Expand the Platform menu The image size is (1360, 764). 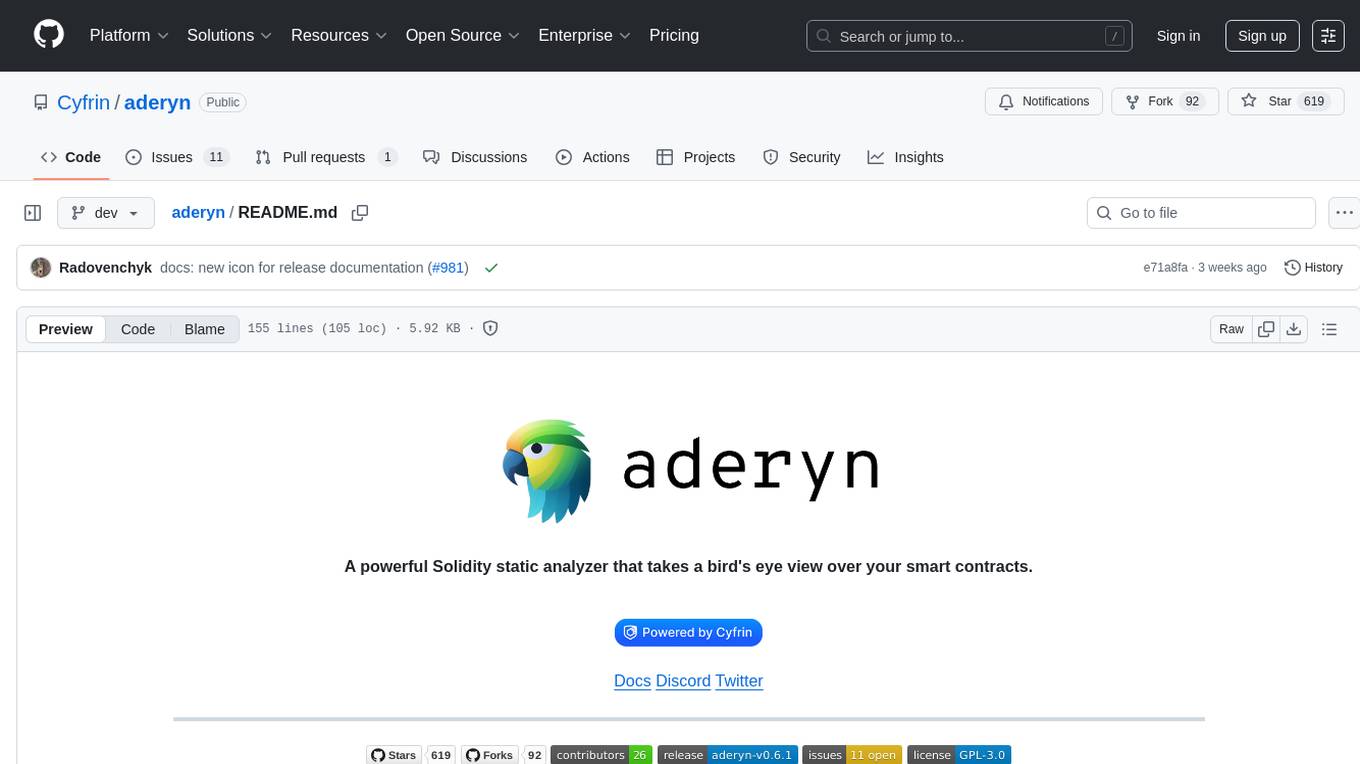pyautogui.click(x=129, y=35)
